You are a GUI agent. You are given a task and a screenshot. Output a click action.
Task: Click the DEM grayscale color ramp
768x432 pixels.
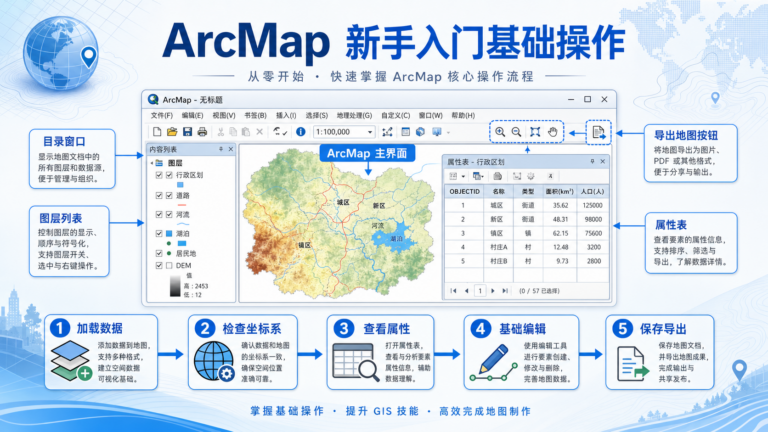pyautogui.click(x=175, y=286)
